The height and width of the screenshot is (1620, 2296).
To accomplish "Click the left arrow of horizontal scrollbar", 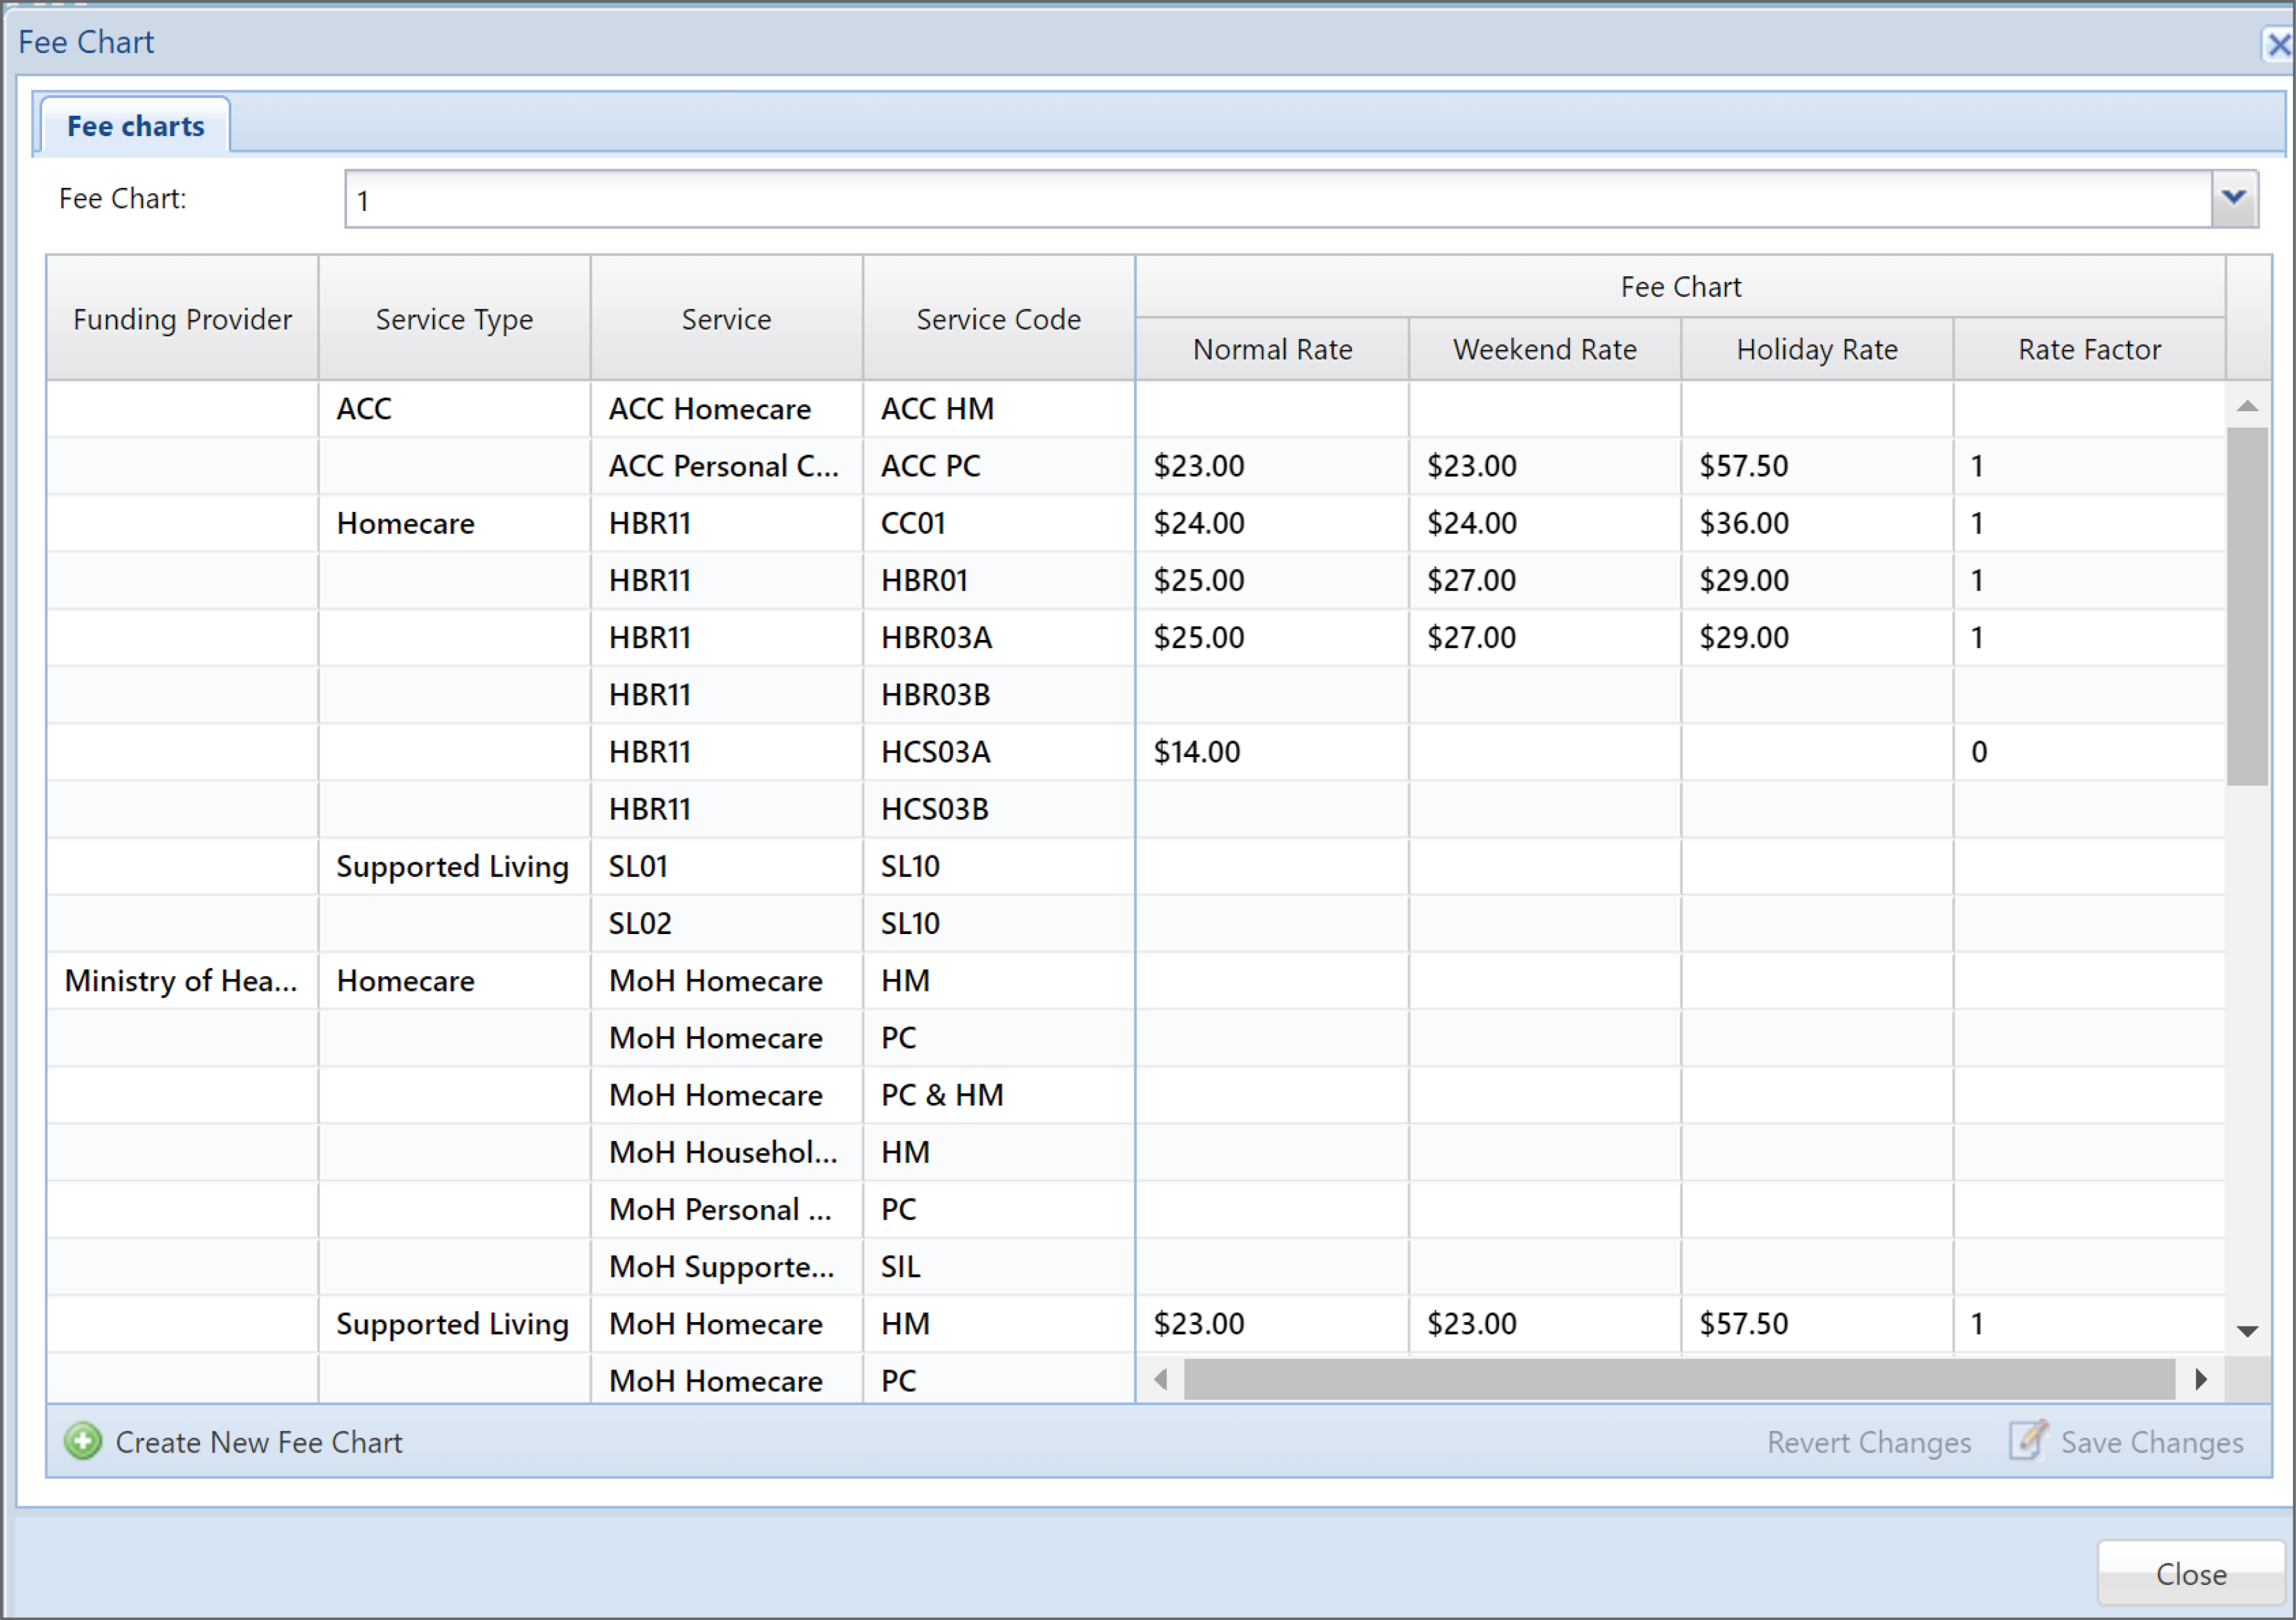I will click(x=1160, y=1380).
